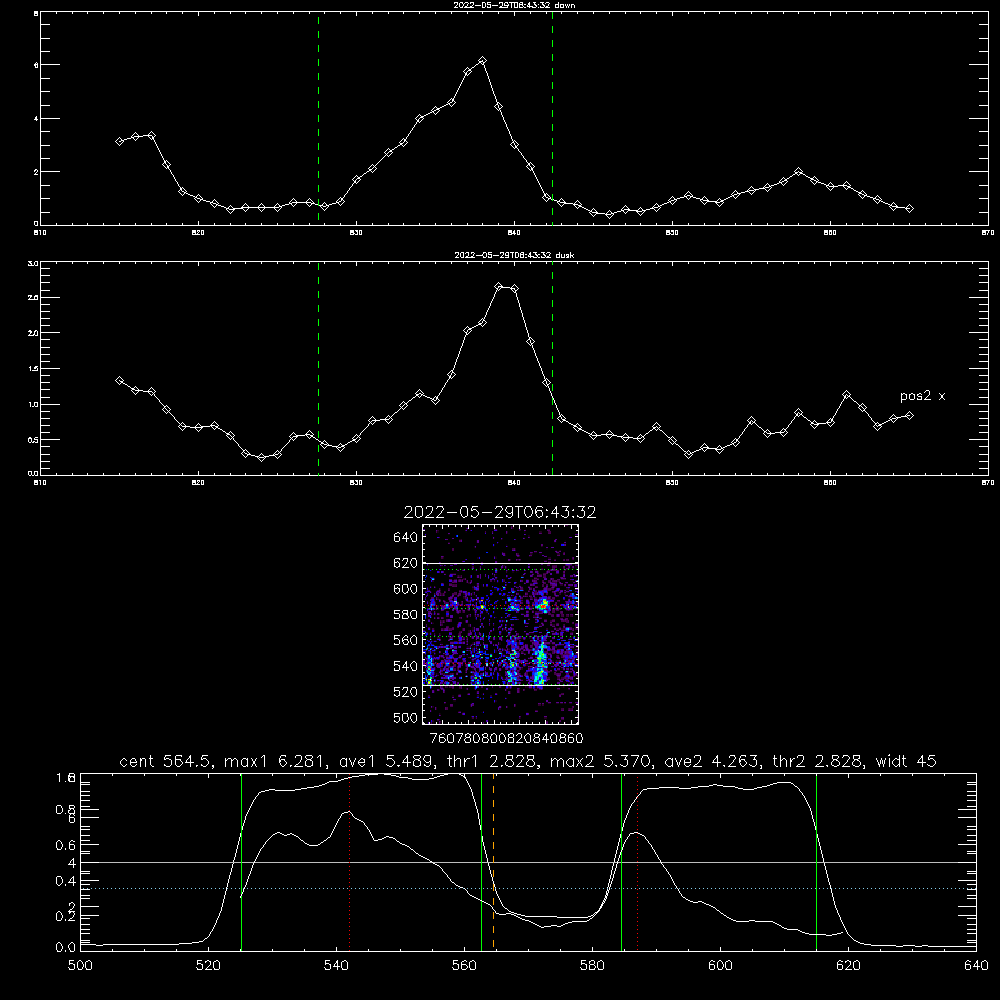
Task: Click the solid green line near 525
Action: coord(241,861)
